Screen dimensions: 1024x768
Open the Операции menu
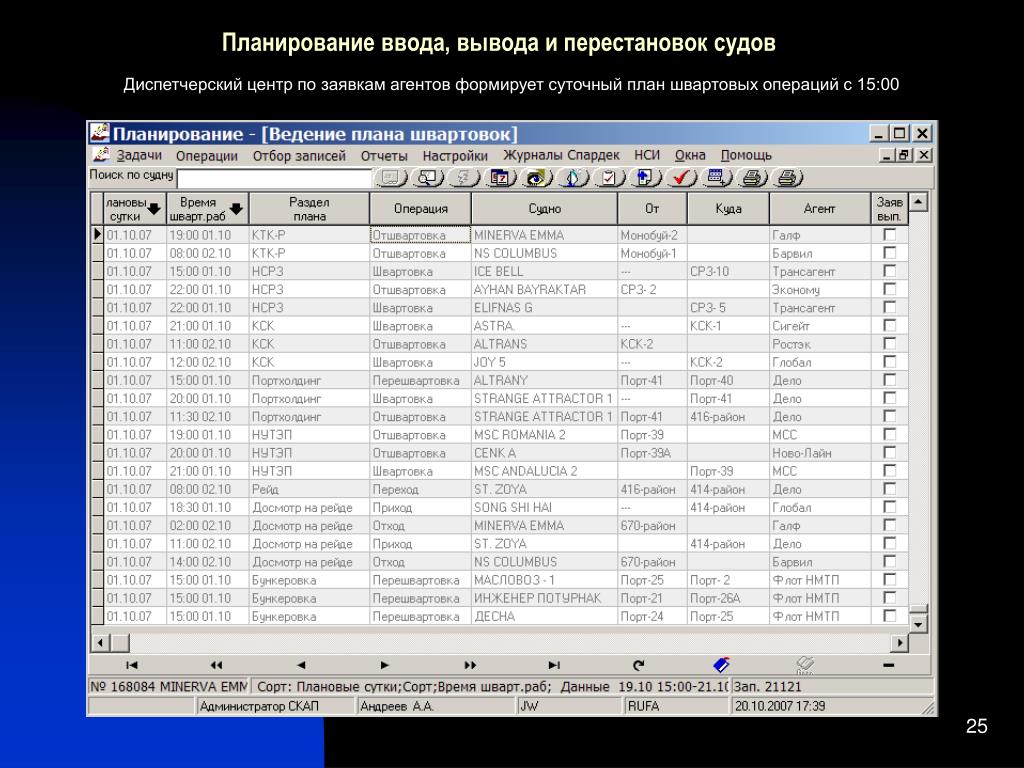click(206, 155)
